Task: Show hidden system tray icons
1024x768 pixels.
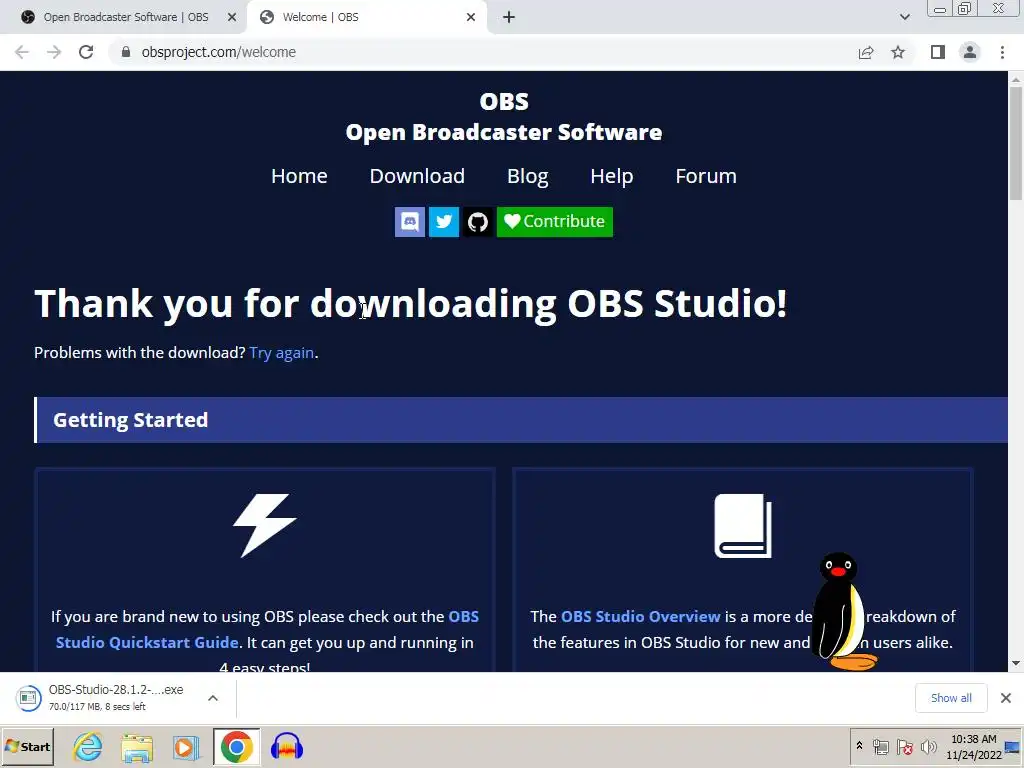Action: tap(859, 746)
